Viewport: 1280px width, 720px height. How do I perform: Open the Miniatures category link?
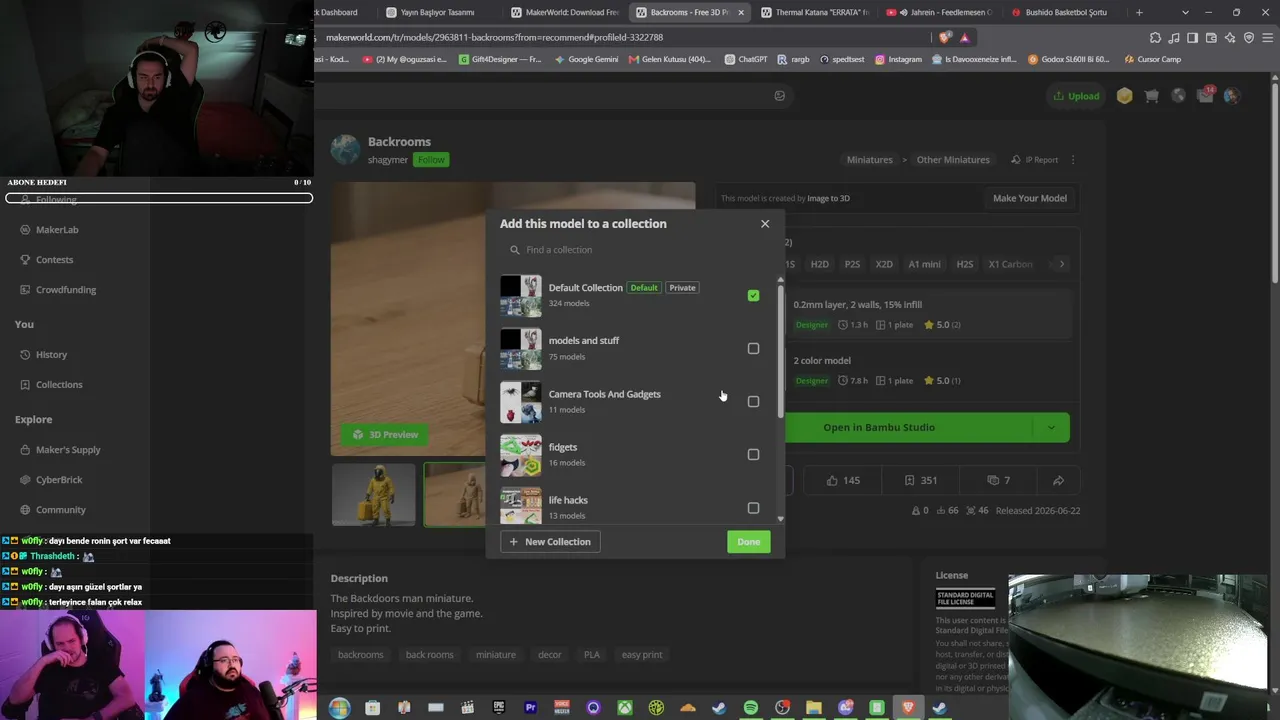[x=869, y=160]
